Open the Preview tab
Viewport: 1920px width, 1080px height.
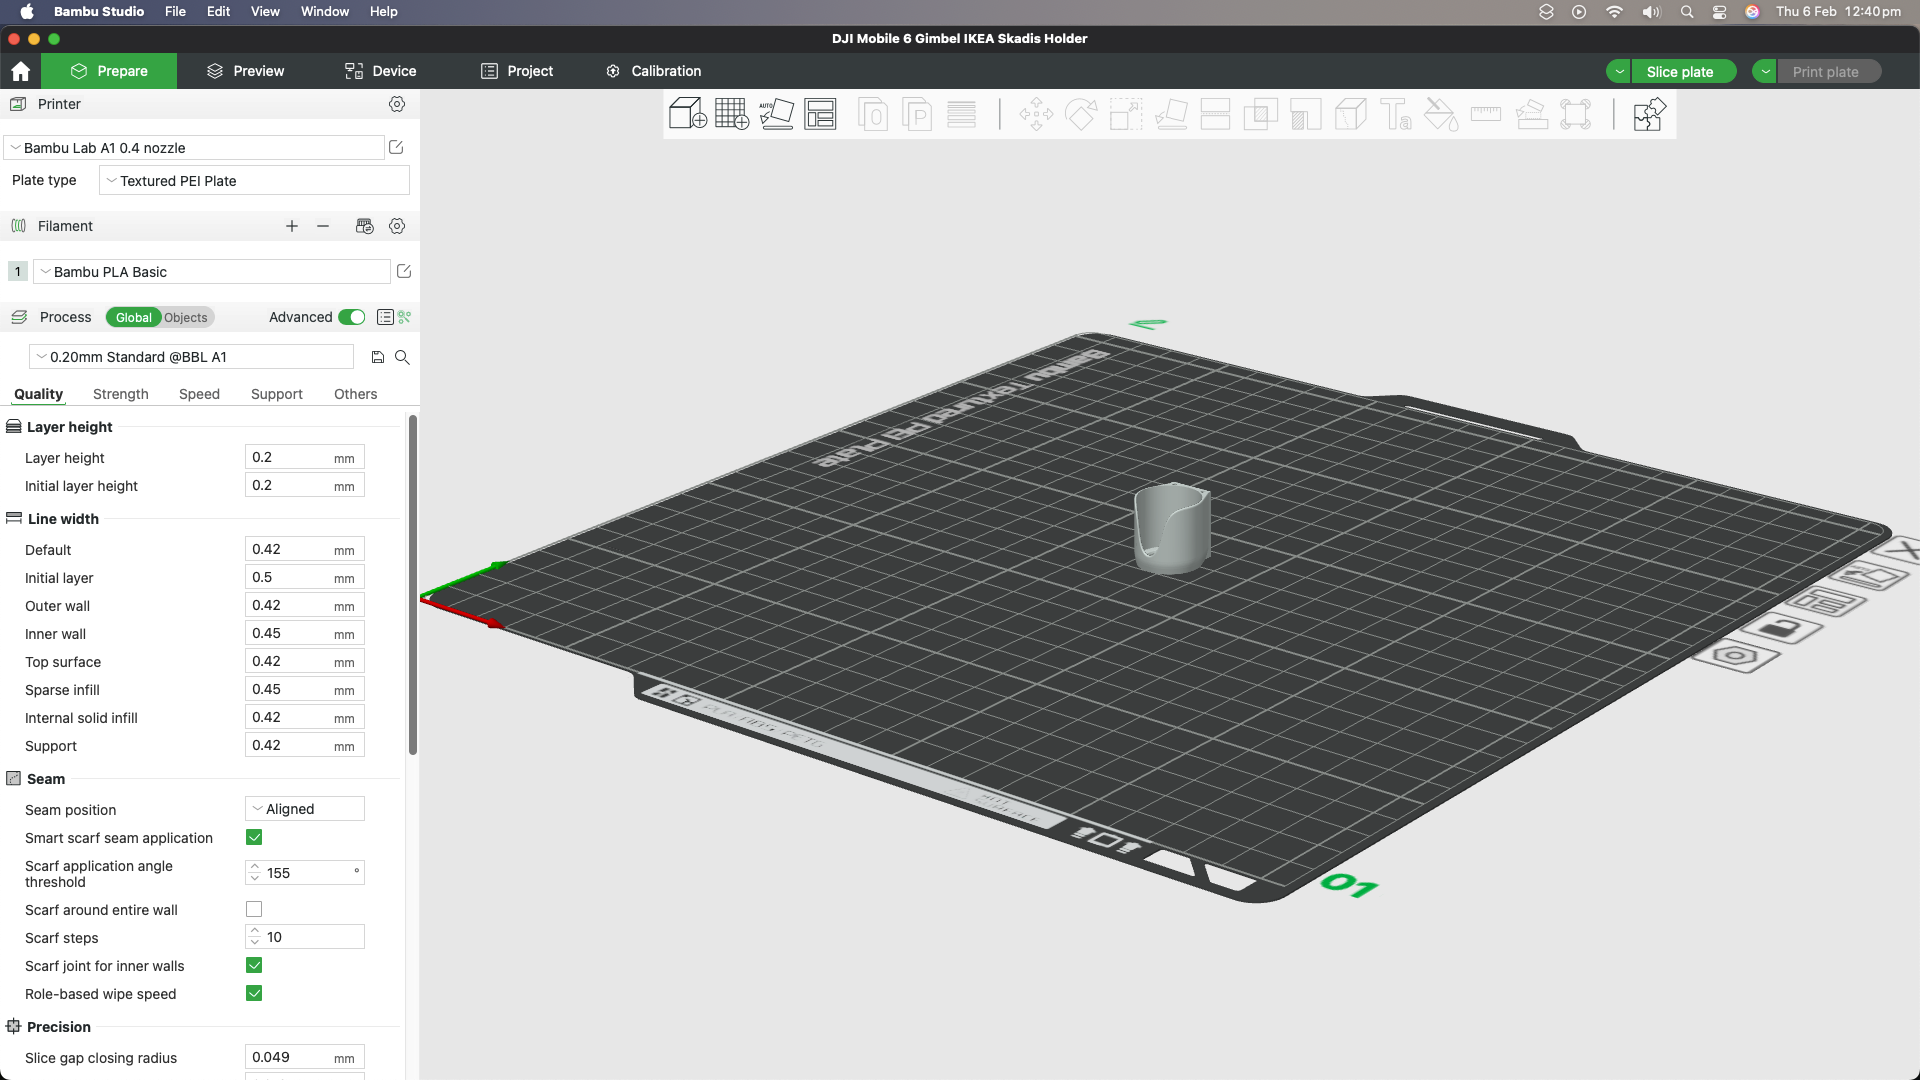point(245,71)
